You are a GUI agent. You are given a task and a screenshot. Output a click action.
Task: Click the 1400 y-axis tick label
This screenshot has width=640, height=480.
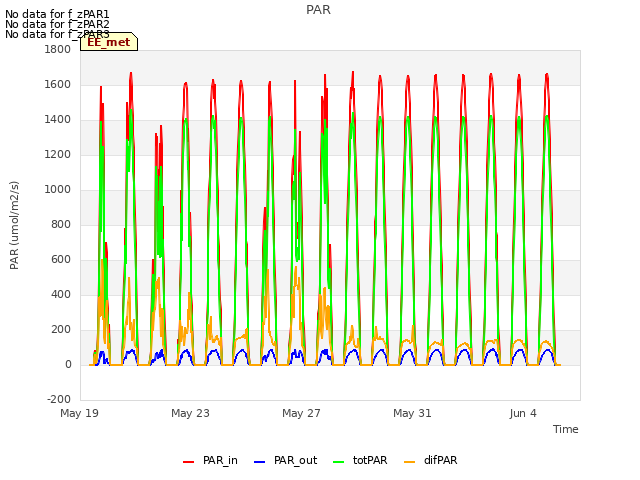(58, 120)
